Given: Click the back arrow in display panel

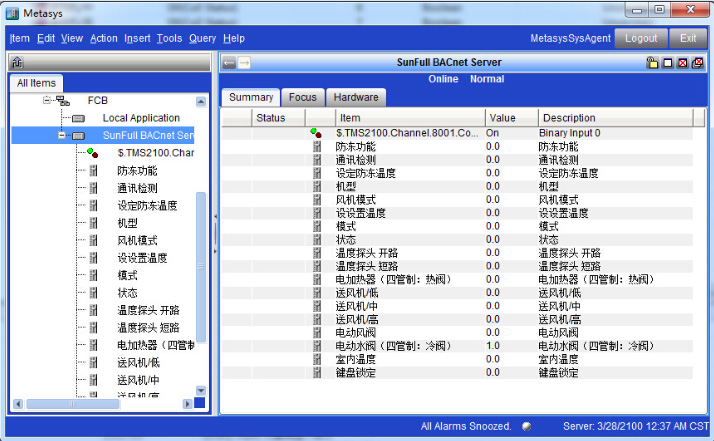Looking at the screenshot, I should (229, 62).
